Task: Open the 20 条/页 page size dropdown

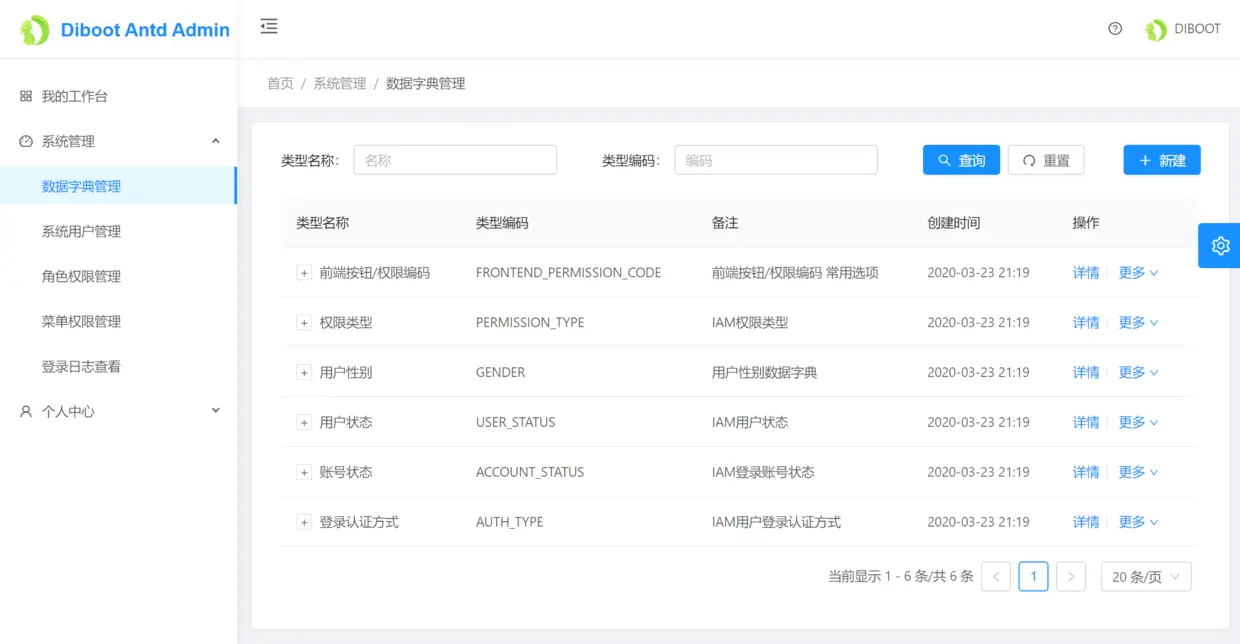Action: [1146, 576]
